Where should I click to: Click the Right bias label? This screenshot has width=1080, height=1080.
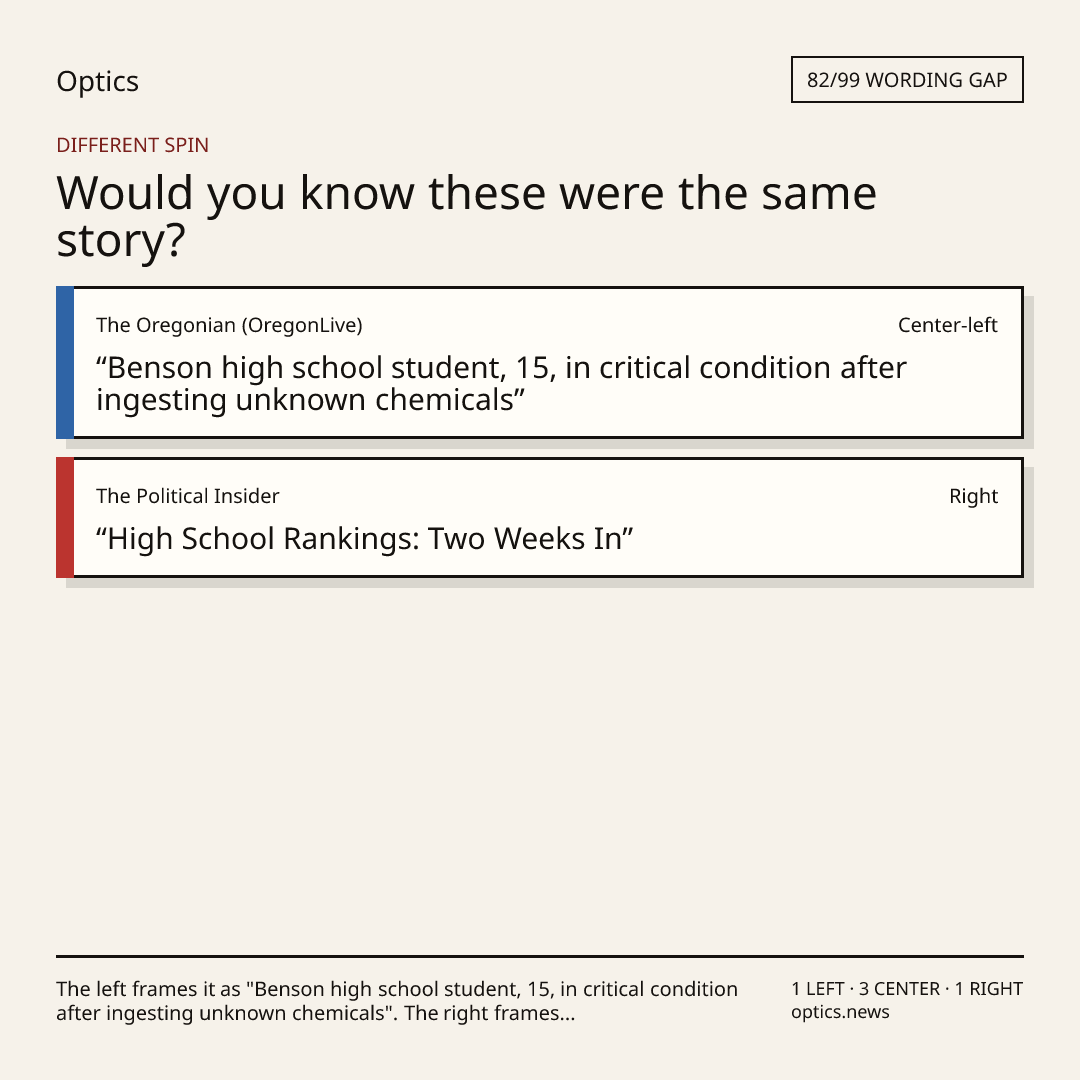[x=973, y=496]
